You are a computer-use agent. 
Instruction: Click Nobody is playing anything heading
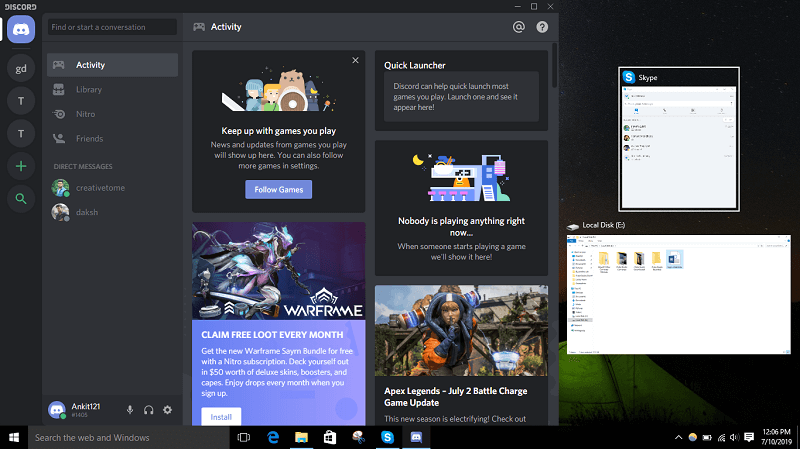tap(461, 227)
